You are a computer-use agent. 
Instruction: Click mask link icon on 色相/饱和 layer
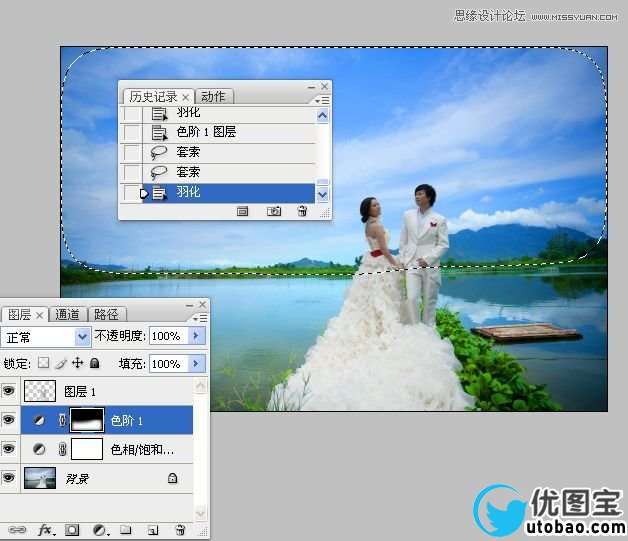(62, 449)
